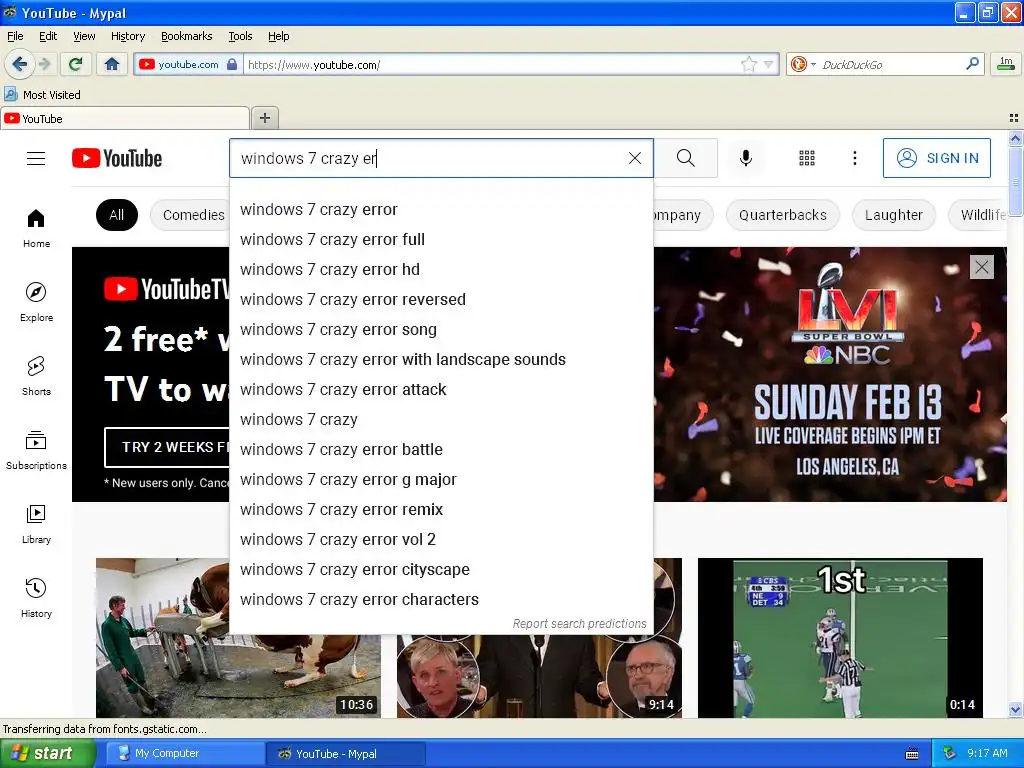Choose suggestion 'windows 7 crazy error song'
This screenshot has height=768, width=1024.
[x=441, y=330]
